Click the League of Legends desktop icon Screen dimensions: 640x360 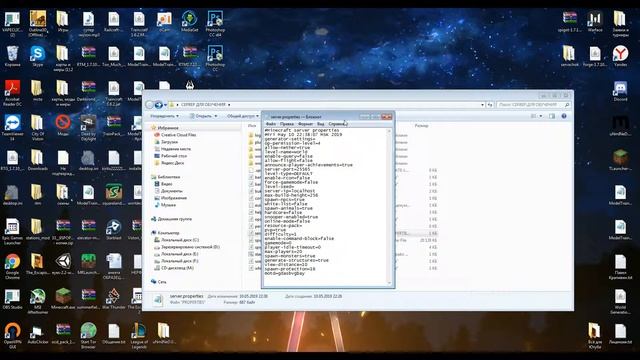139,336
